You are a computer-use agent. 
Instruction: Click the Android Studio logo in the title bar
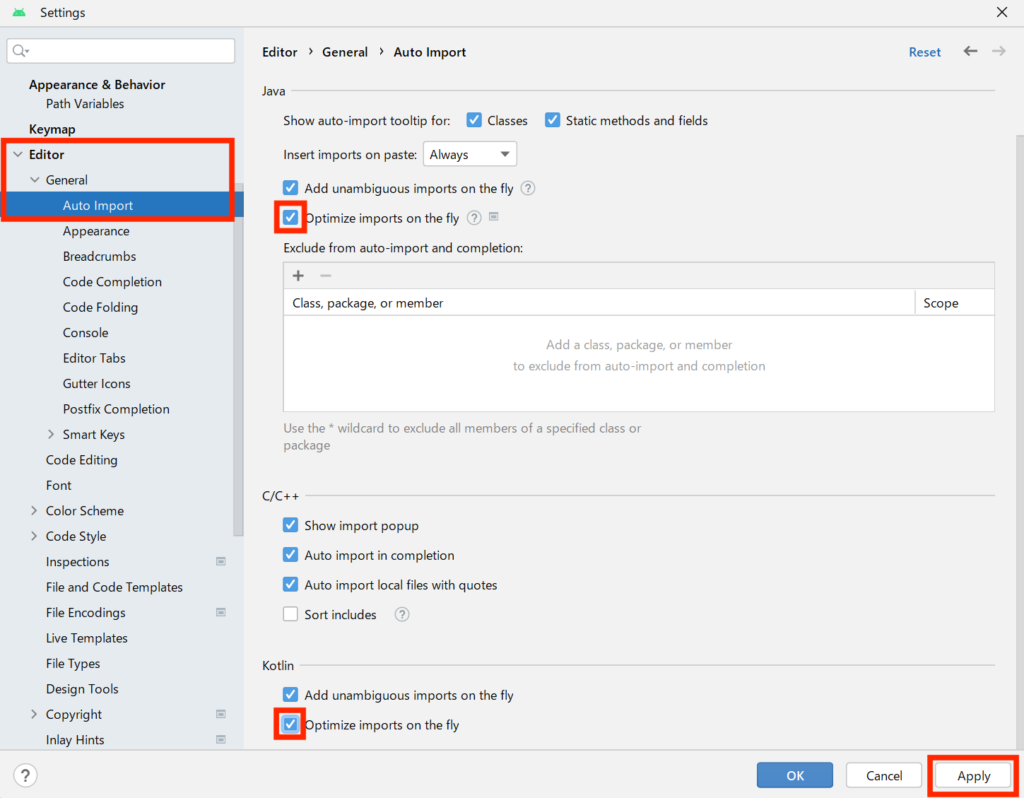[19, 12]
